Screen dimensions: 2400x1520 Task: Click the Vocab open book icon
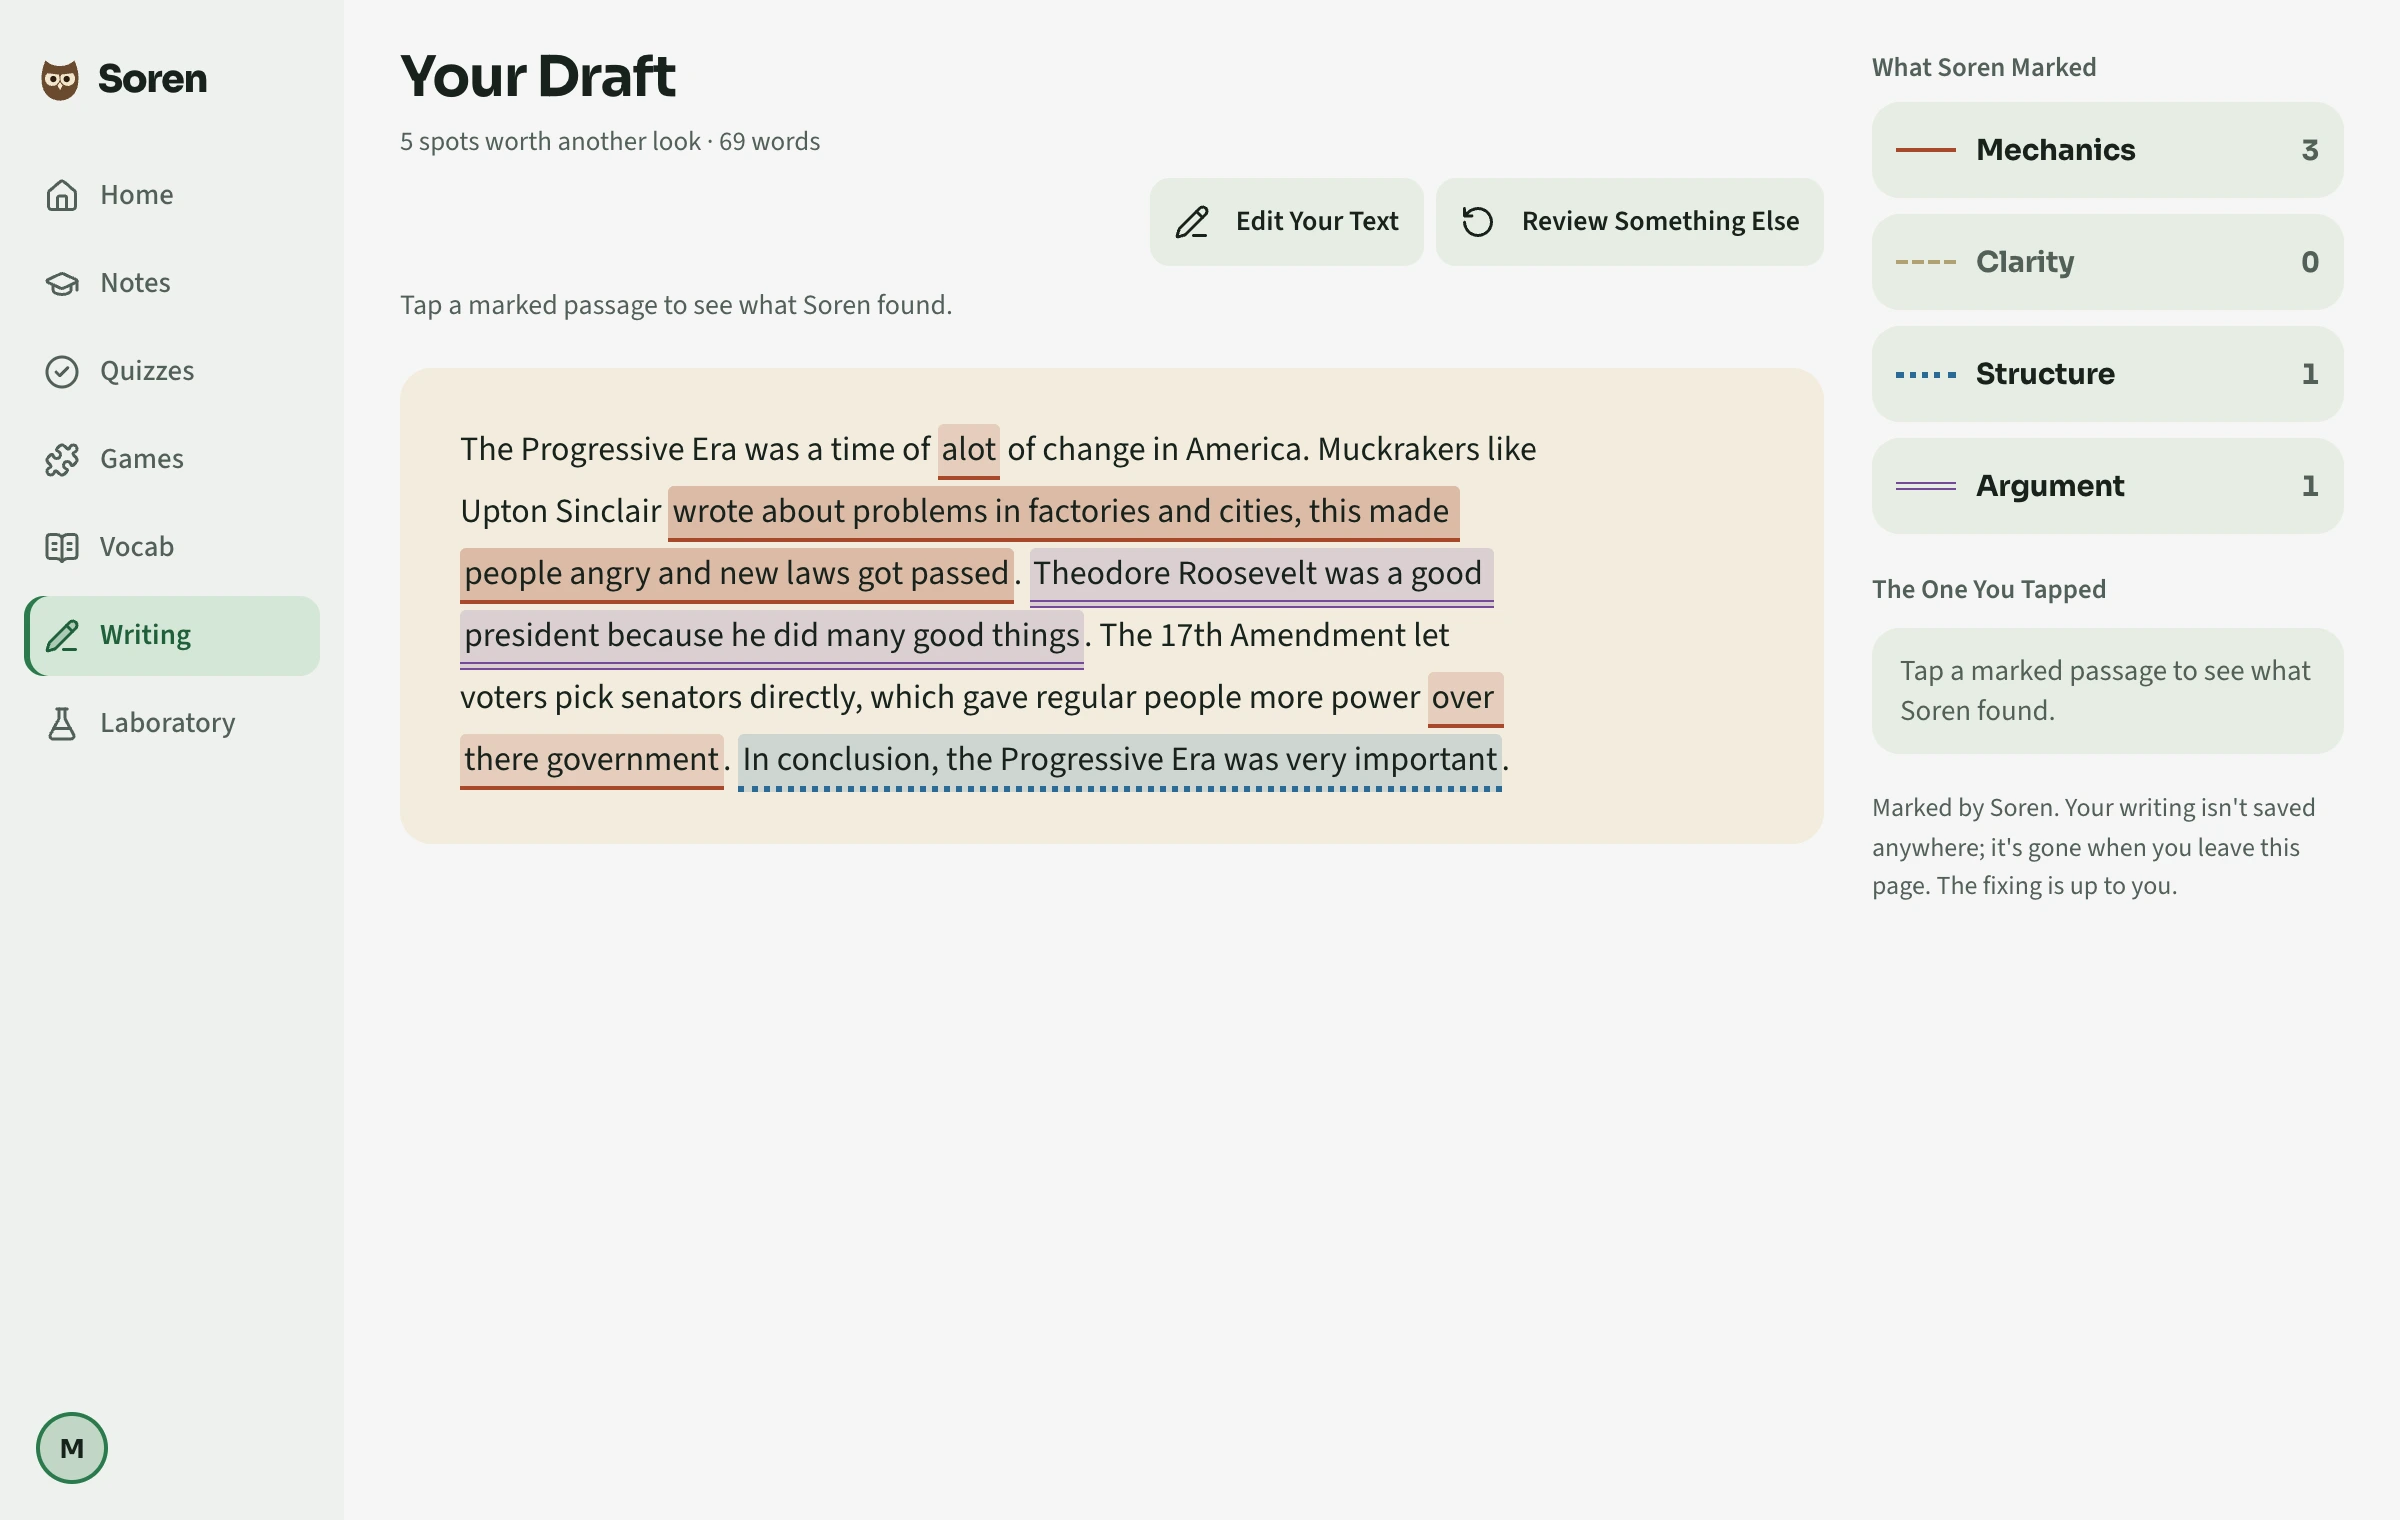62,547
